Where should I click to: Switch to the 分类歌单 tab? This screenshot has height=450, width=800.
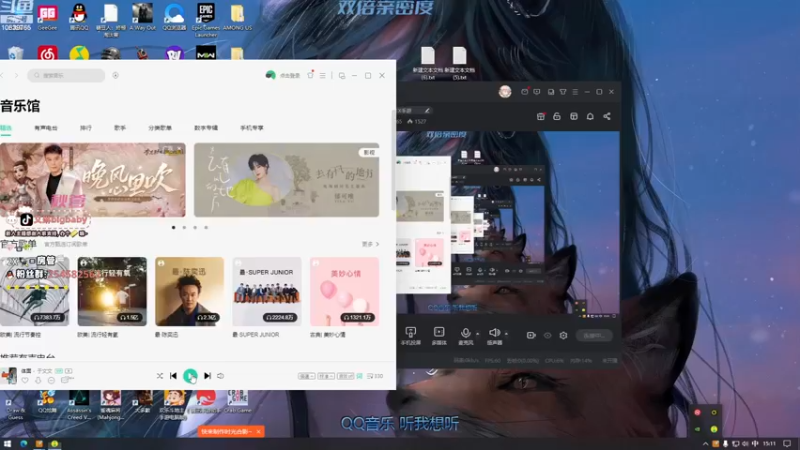point(160,128)
